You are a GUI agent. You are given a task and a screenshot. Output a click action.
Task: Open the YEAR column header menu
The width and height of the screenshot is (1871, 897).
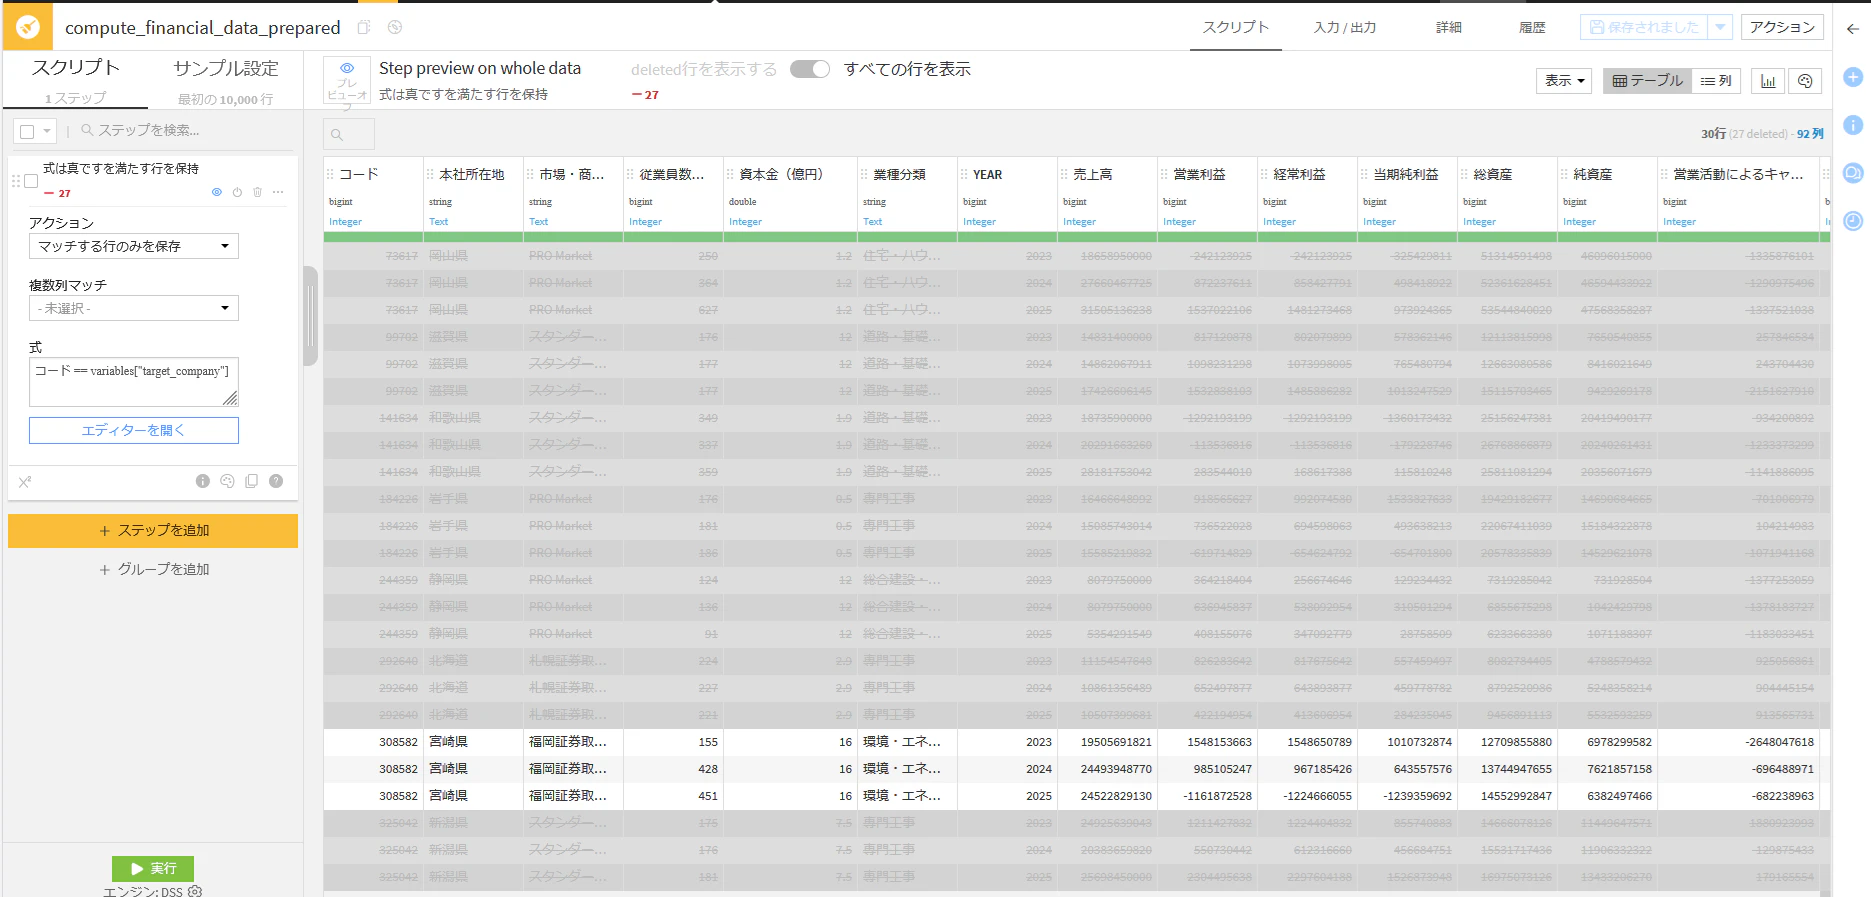tap(987, 174)
